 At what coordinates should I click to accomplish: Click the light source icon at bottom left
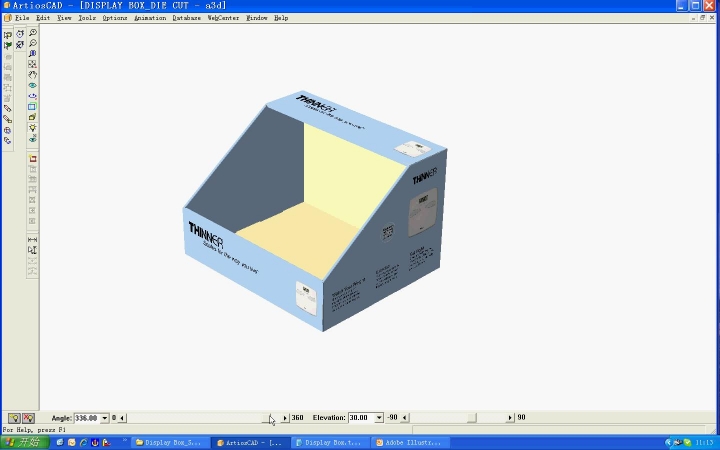coord(14,418)
